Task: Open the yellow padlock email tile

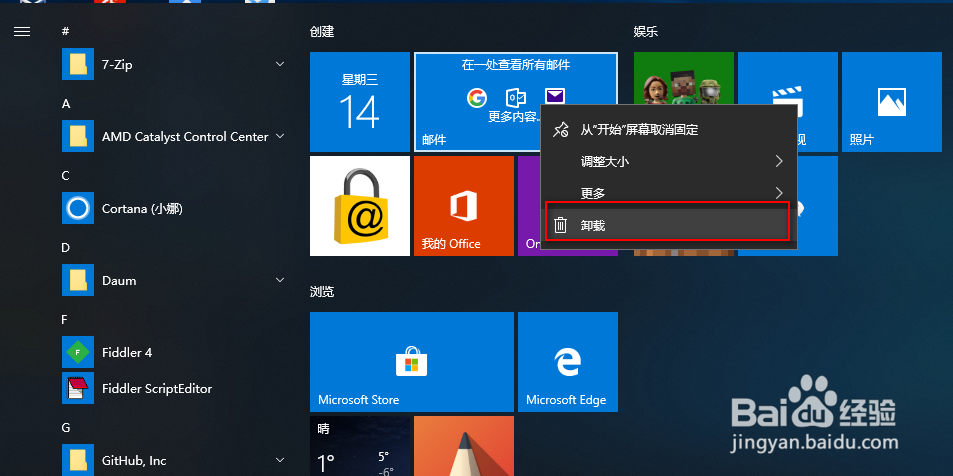Action: point(360,206)
